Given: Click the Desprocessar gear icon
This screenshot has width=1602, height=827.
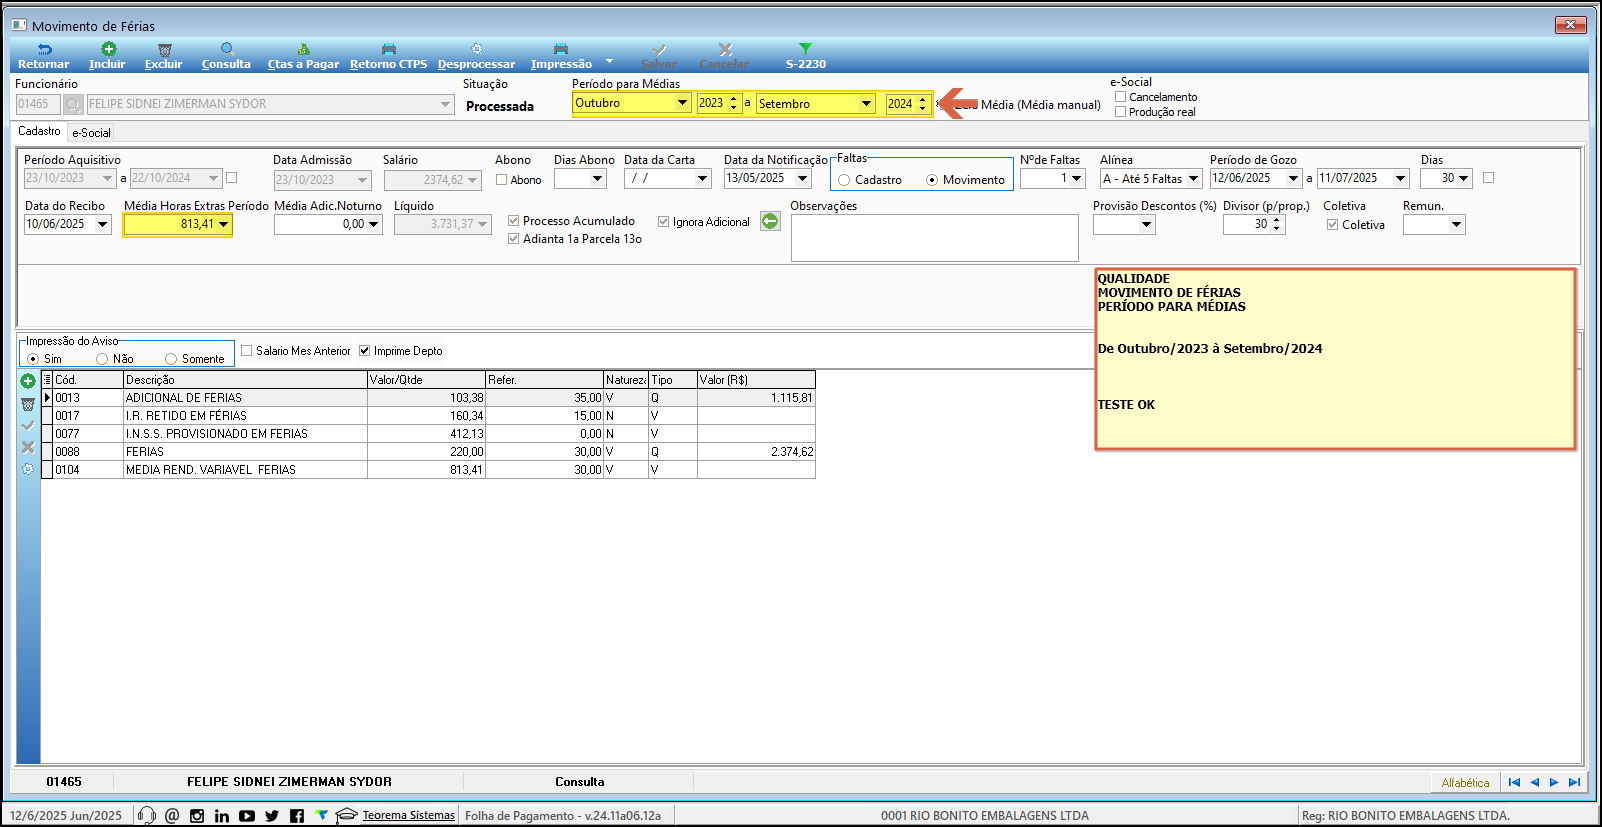Looking at the screenshot, I should 477,49.
